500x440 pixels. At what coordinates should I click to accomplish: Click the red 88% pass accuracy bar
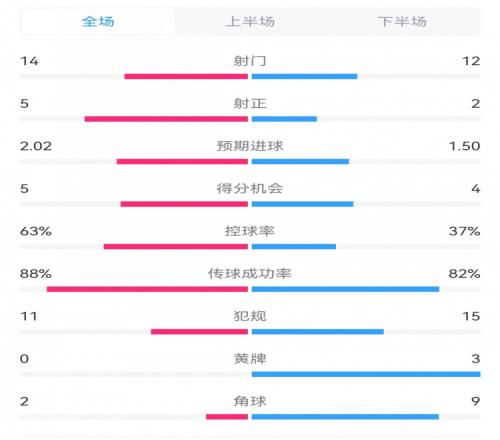coord(147,289)
